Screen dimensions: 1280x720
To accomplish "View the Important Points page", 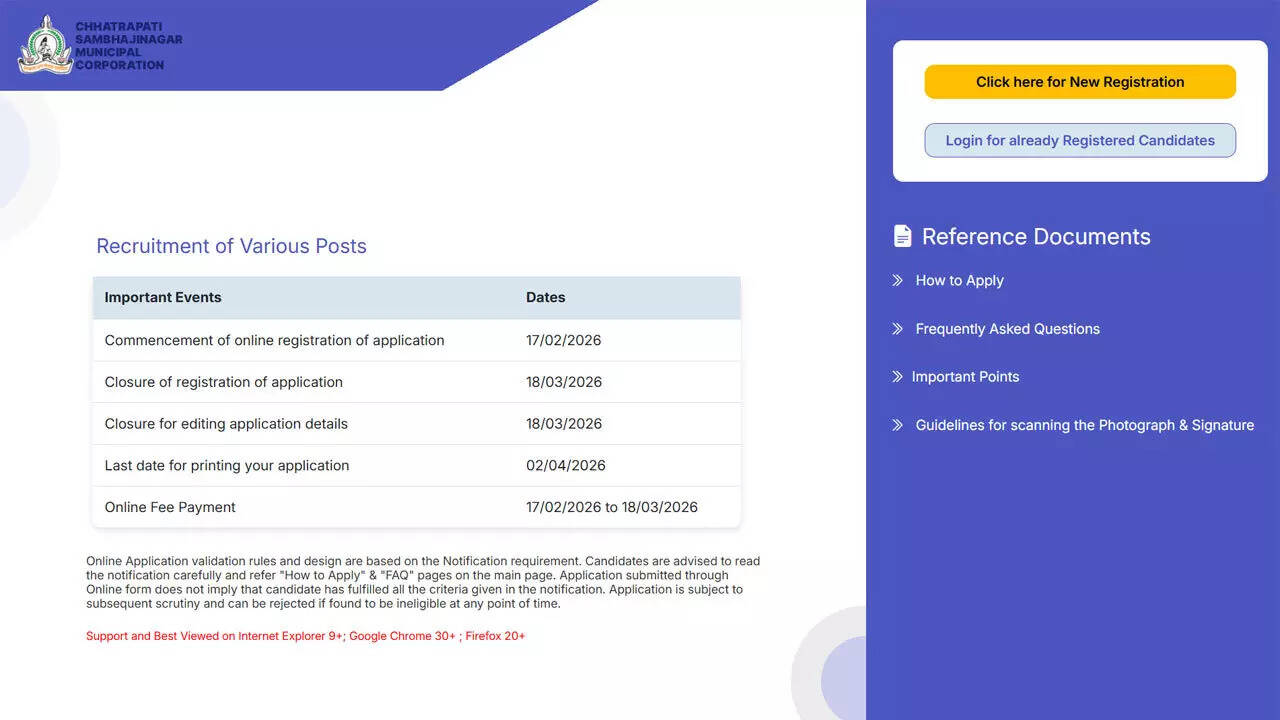I will pos(965,376).
